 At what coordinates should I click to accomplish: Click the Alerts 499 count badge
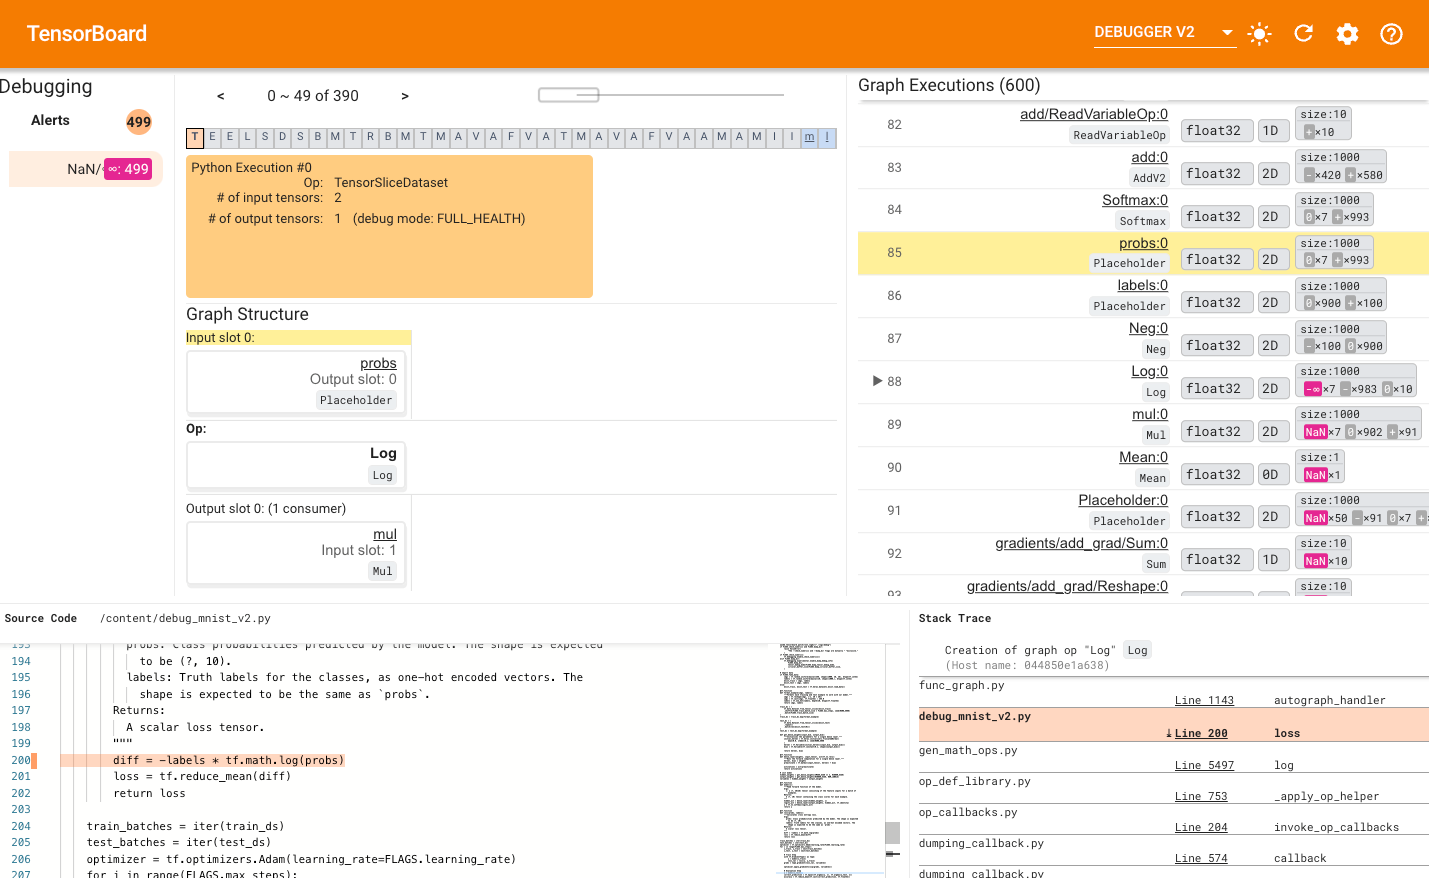click(139, 122)
